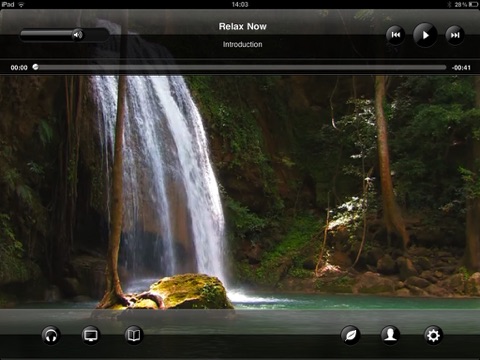Viewport: 480px width, 360px height.
Task: Tap the Bluetooth icon in status bar
Action: coord(449,4)
